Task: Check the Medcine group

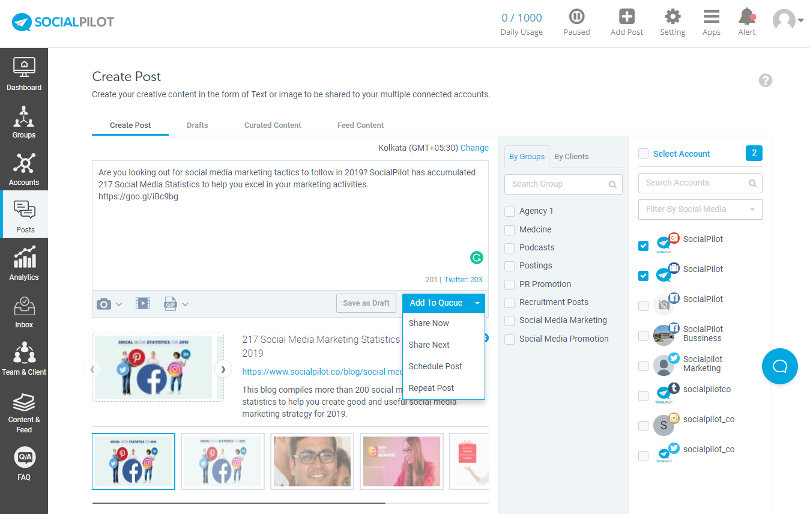Action: point(509,230)
